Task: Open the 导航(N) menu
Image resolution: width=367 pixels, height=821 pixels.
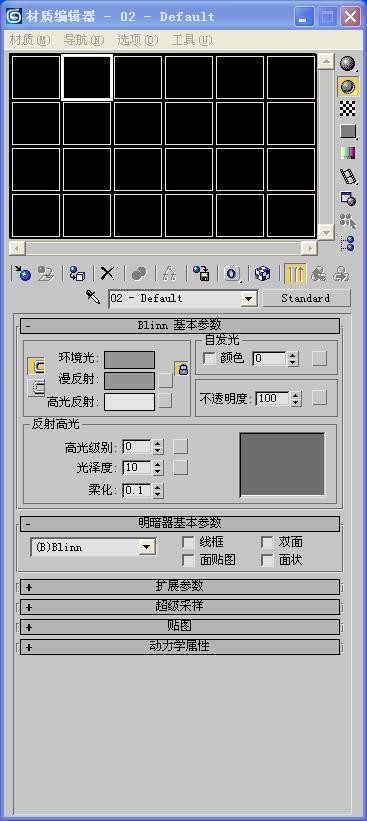Action: (84, 40)
